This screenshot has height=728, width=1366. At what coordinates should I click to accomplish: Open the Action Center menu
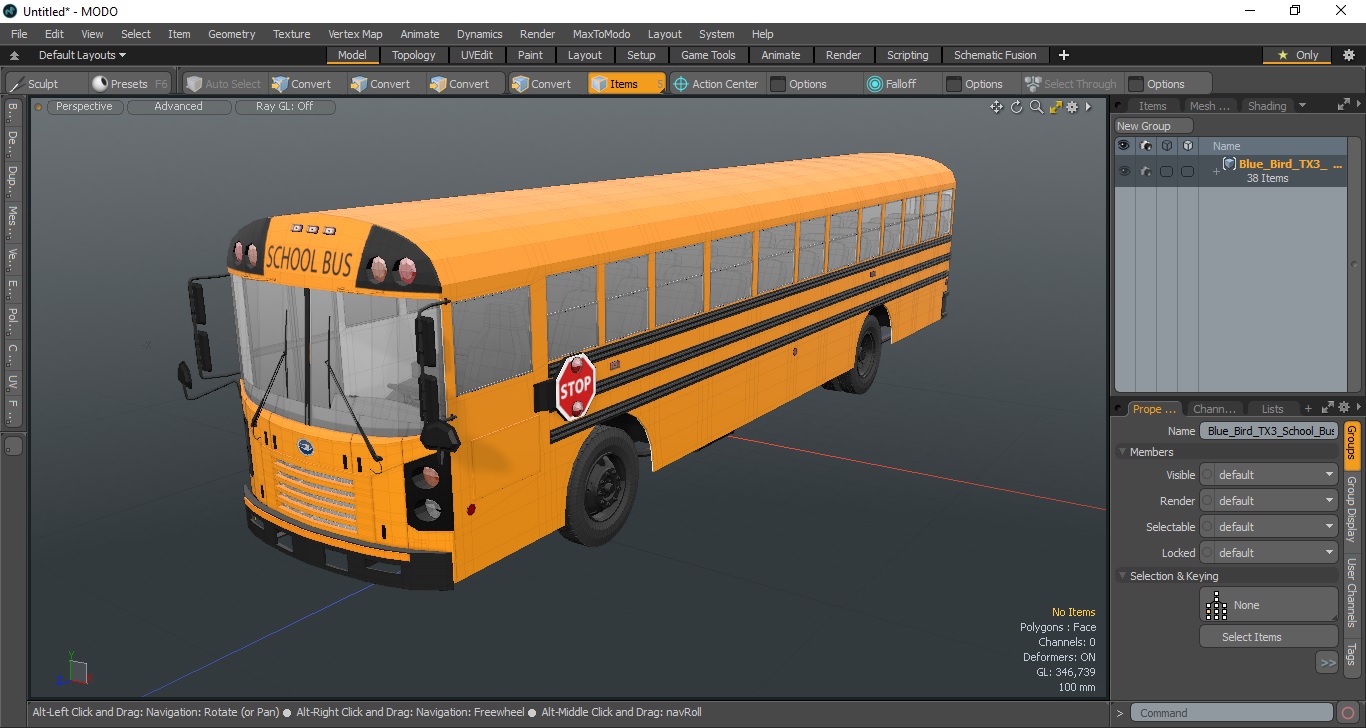click(x=716, y=84)
